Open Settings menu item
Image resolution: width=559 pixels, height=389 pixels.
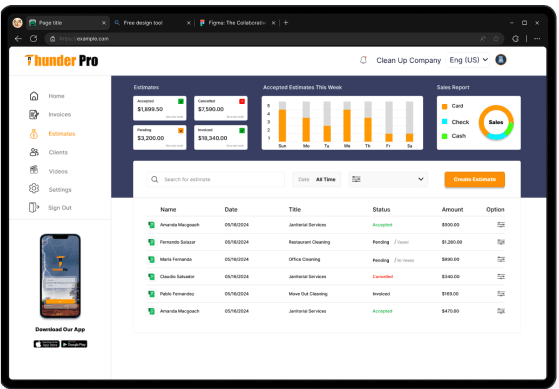(60, 189)
